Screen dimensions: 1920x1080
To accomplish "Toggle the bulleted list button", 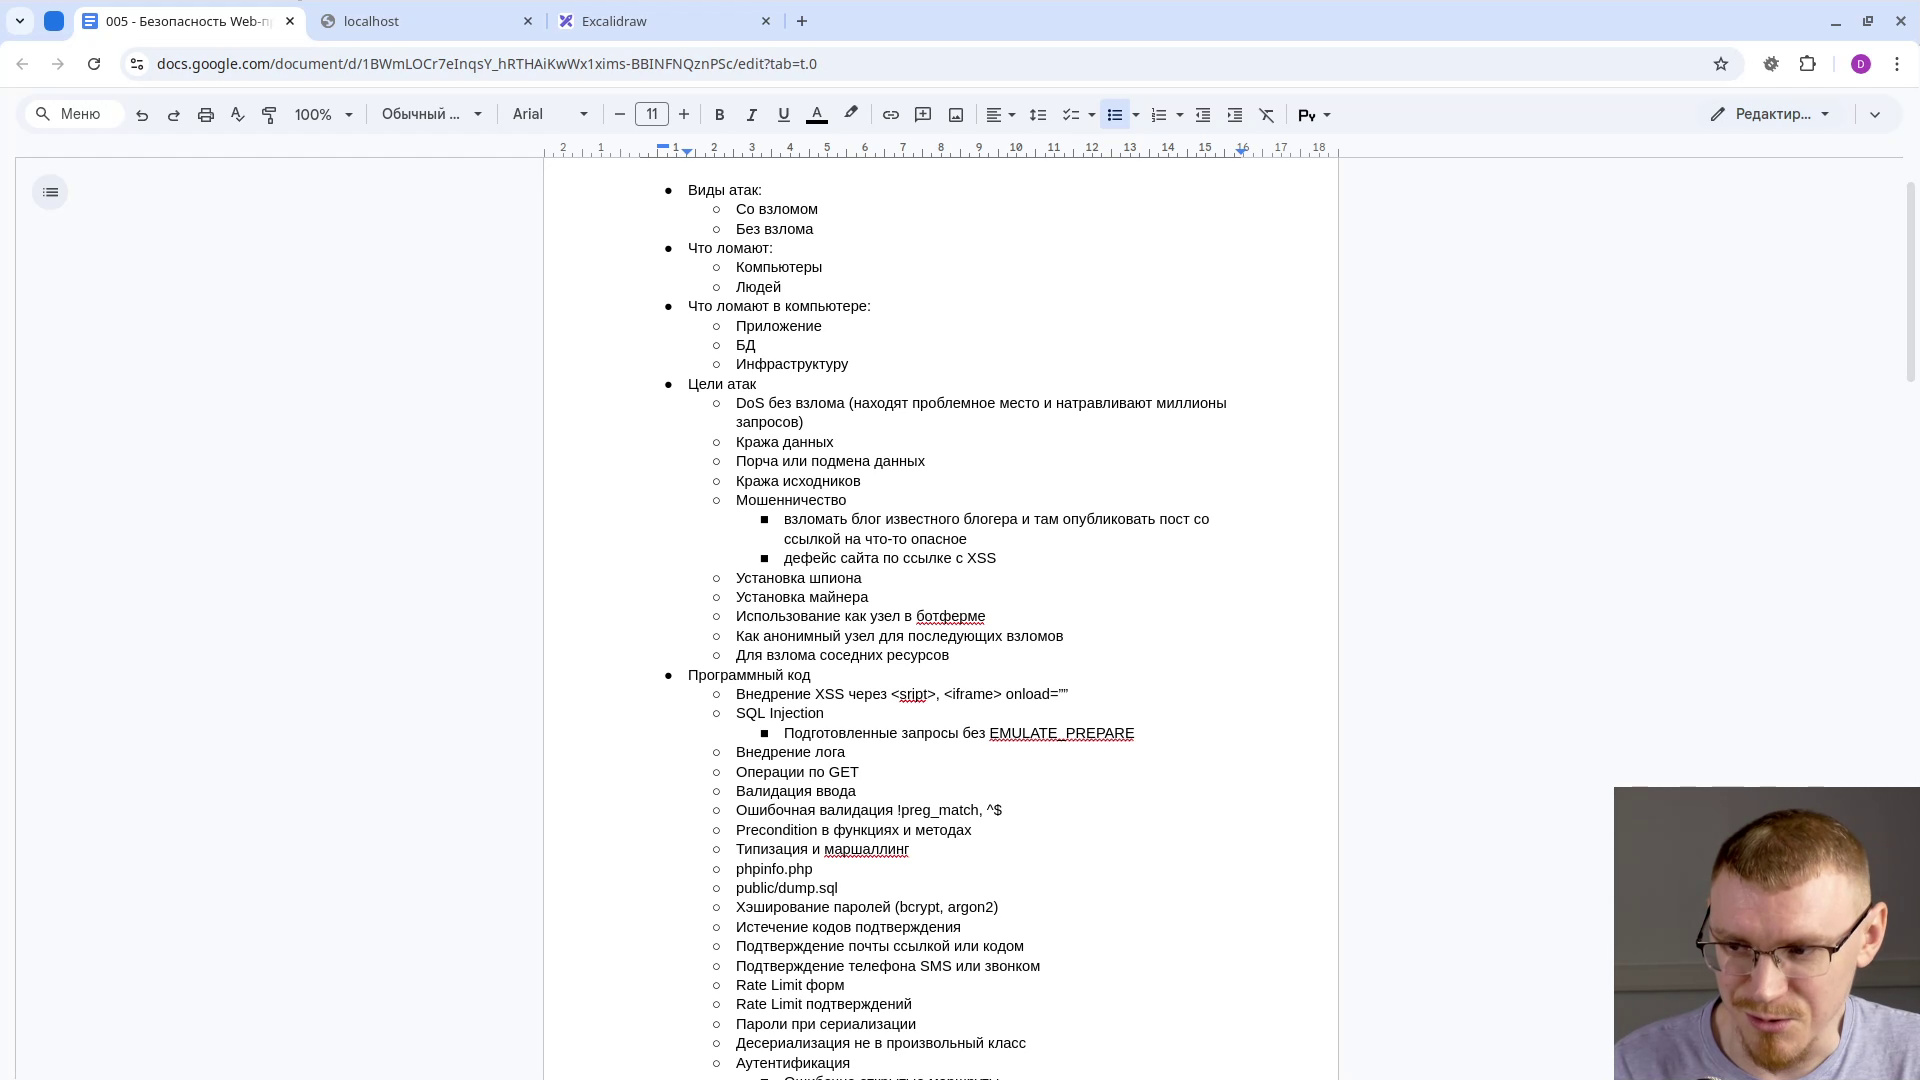I will point(1114,115).
